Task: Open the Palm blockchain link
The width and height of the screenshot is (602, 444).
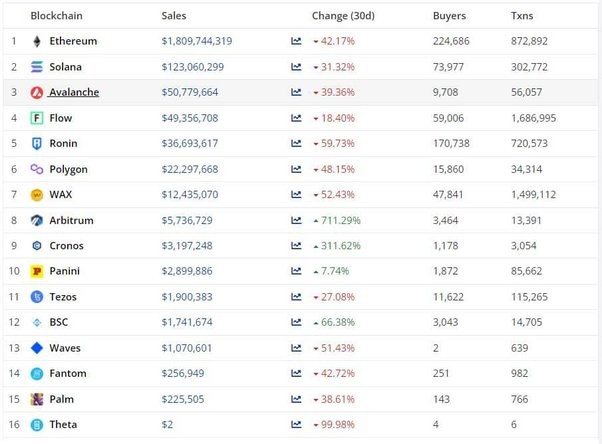Action: click(x=61, y=399)
